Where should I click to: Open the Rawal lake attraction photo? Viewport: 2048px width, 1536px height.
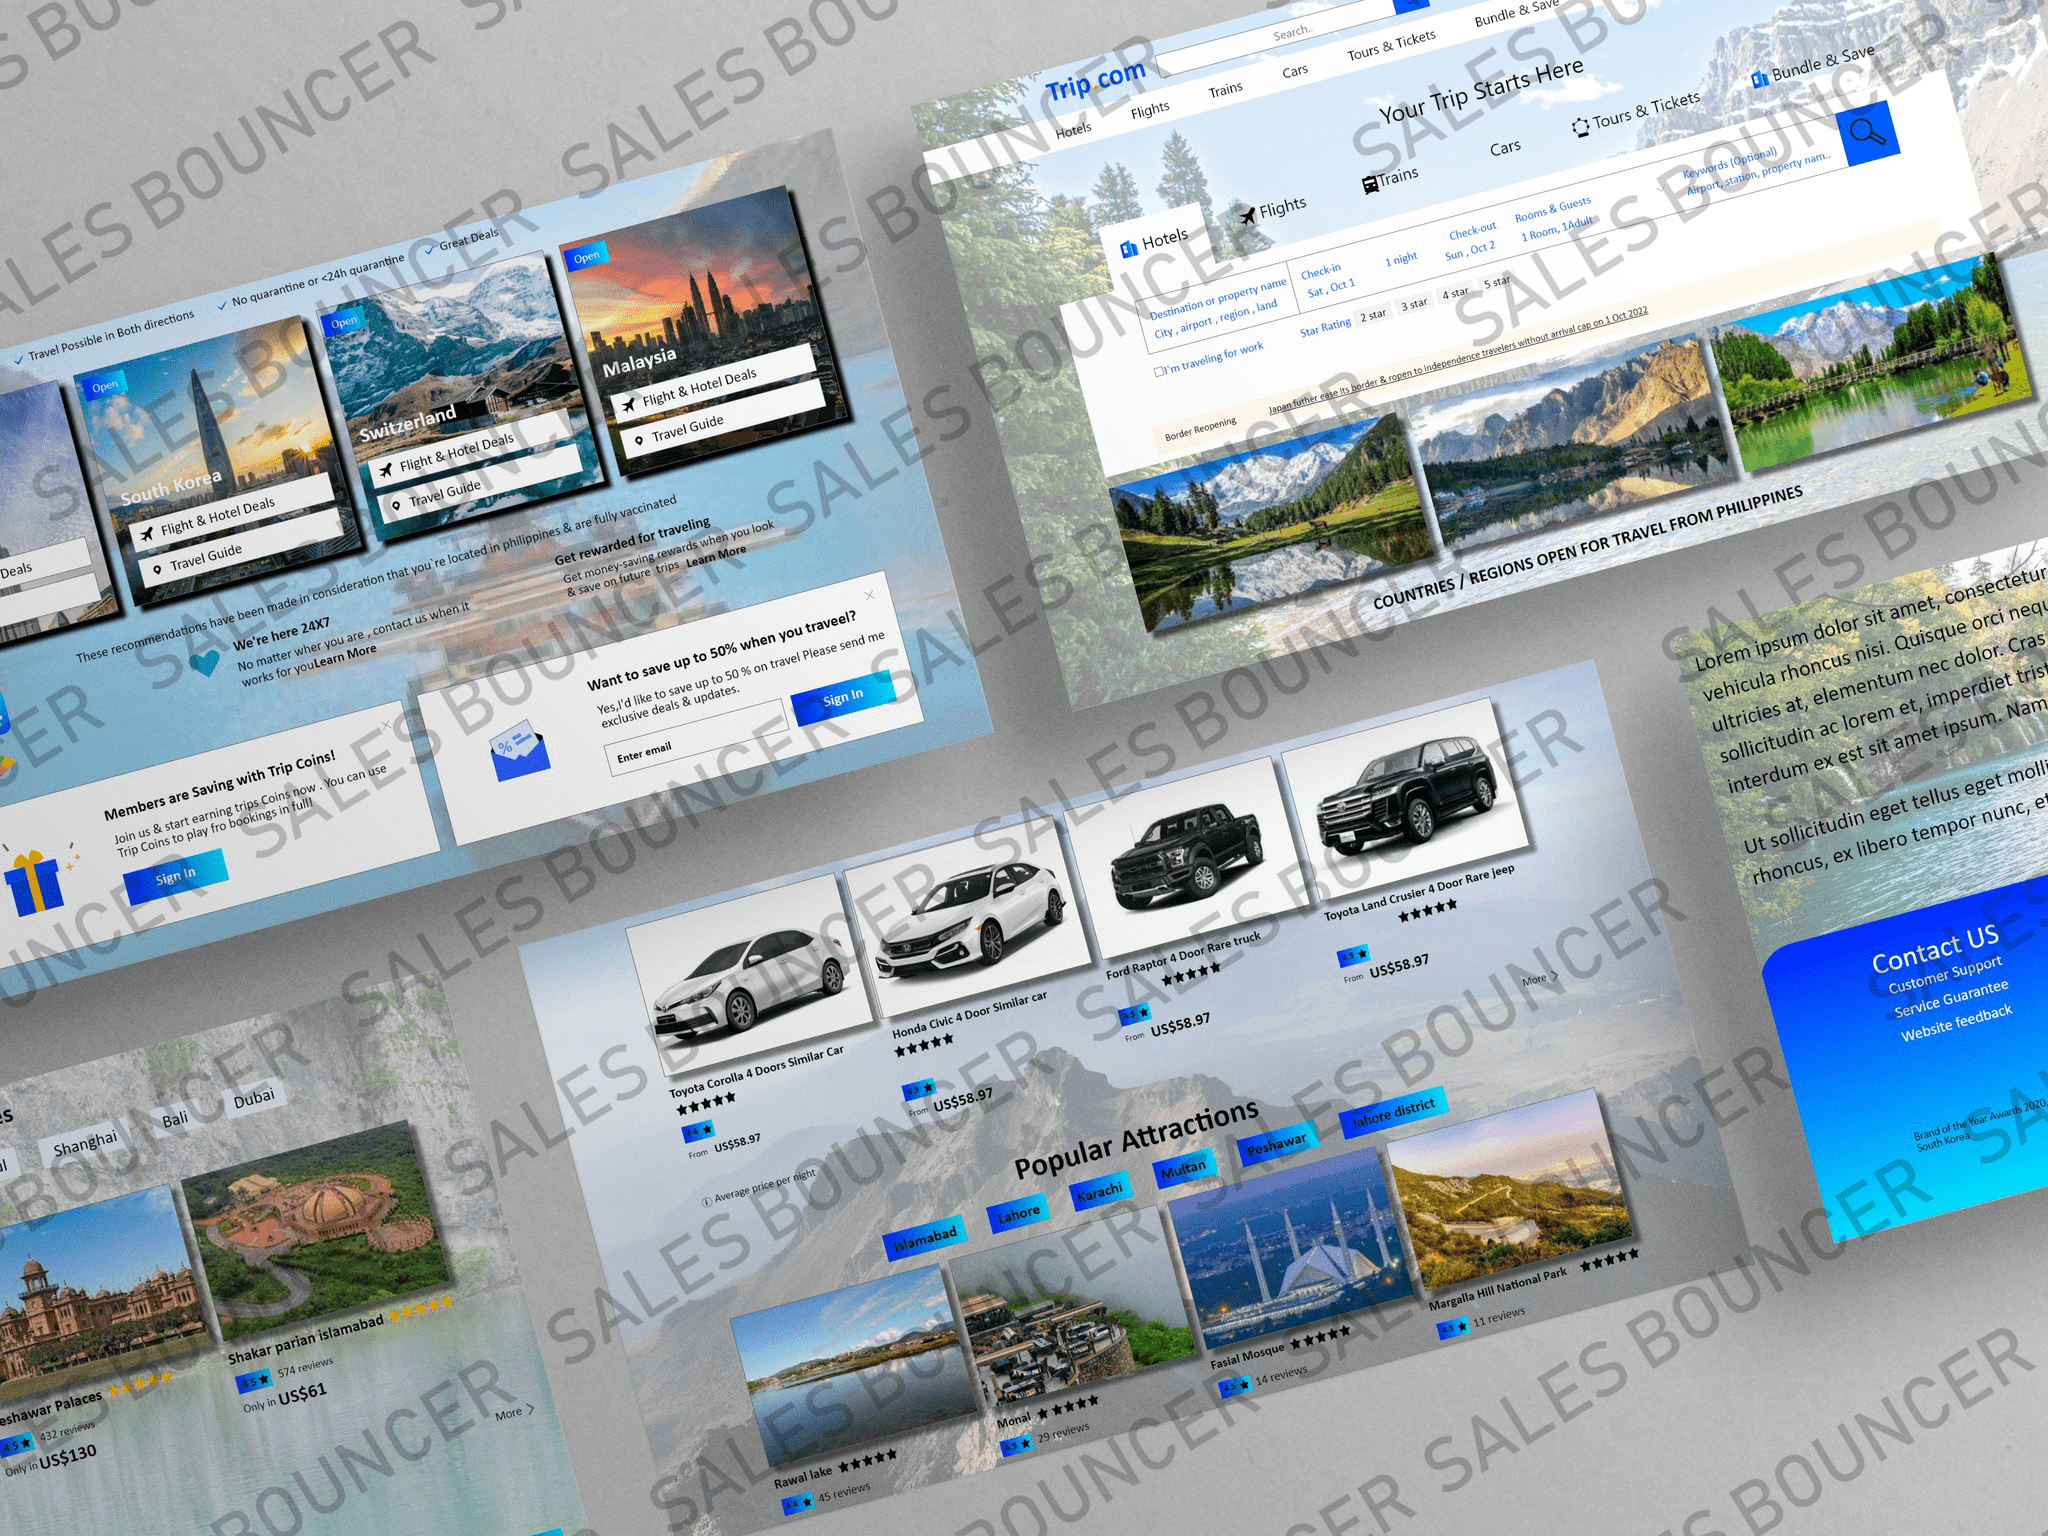(855, 1365)
